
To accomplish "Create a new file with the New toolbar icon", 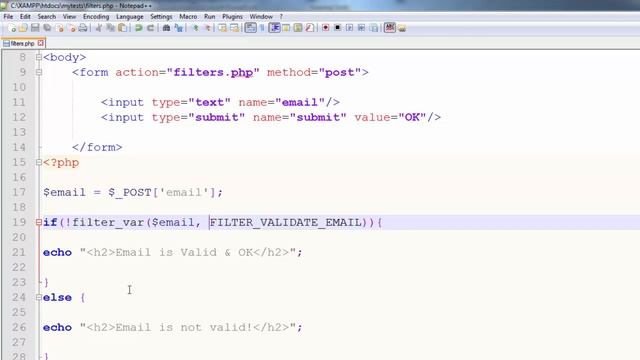I will (x=12, y=28).
